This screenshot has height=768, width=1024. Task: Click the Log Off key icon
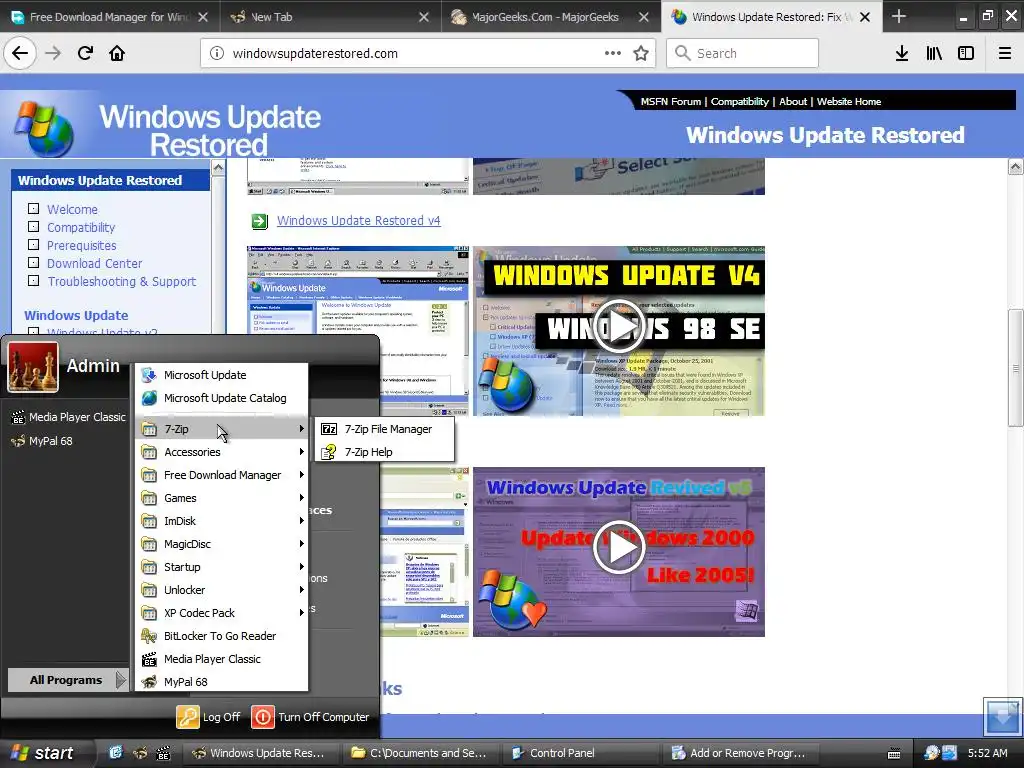pos(187,716)
